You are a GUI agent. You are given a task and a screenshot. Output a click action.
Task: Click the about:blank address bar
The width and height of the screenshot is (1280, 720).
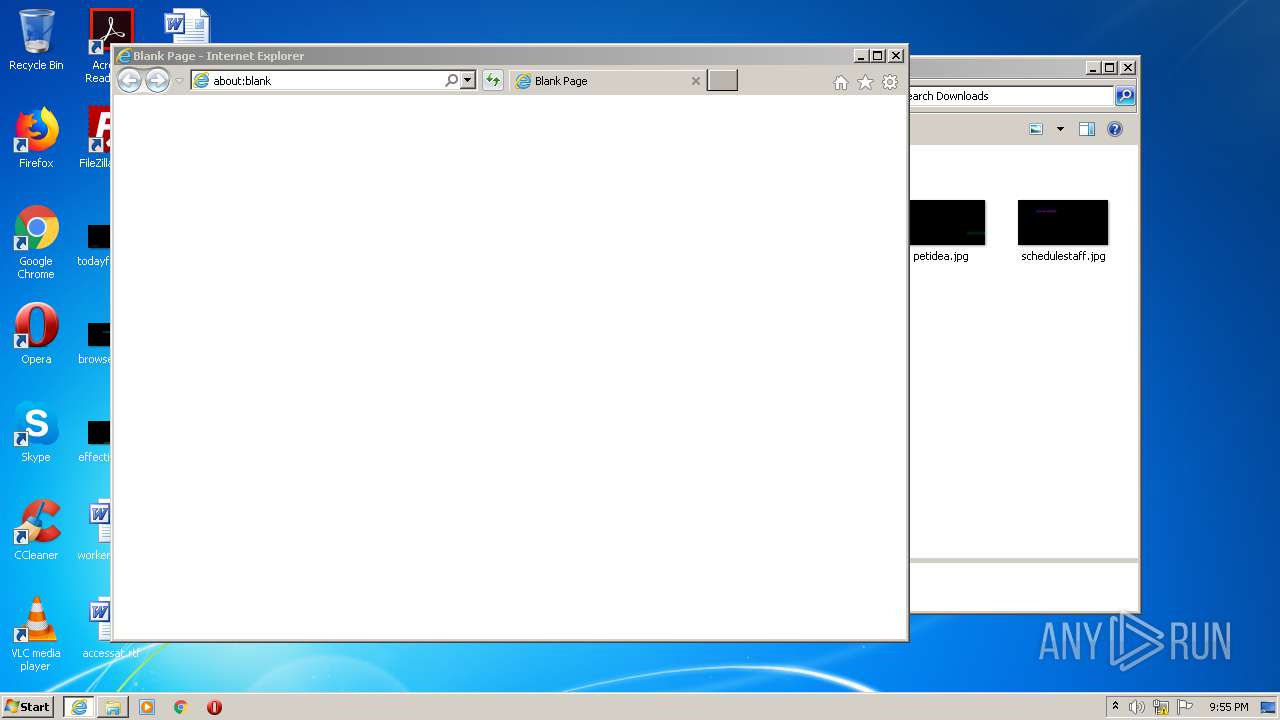(317, 81)
